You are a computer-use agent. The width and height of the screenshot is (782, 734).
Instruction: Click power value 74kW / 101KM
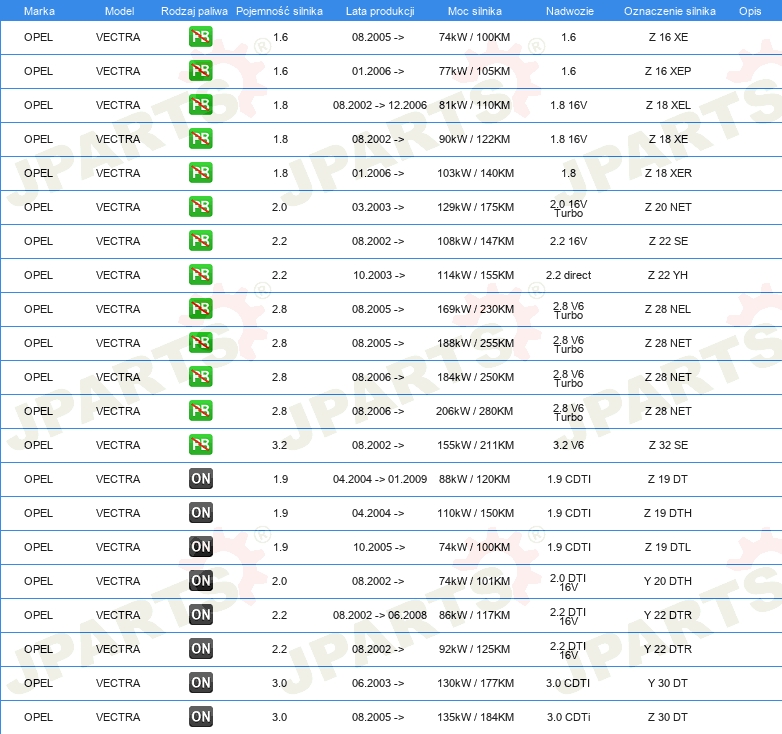[474, 580]
